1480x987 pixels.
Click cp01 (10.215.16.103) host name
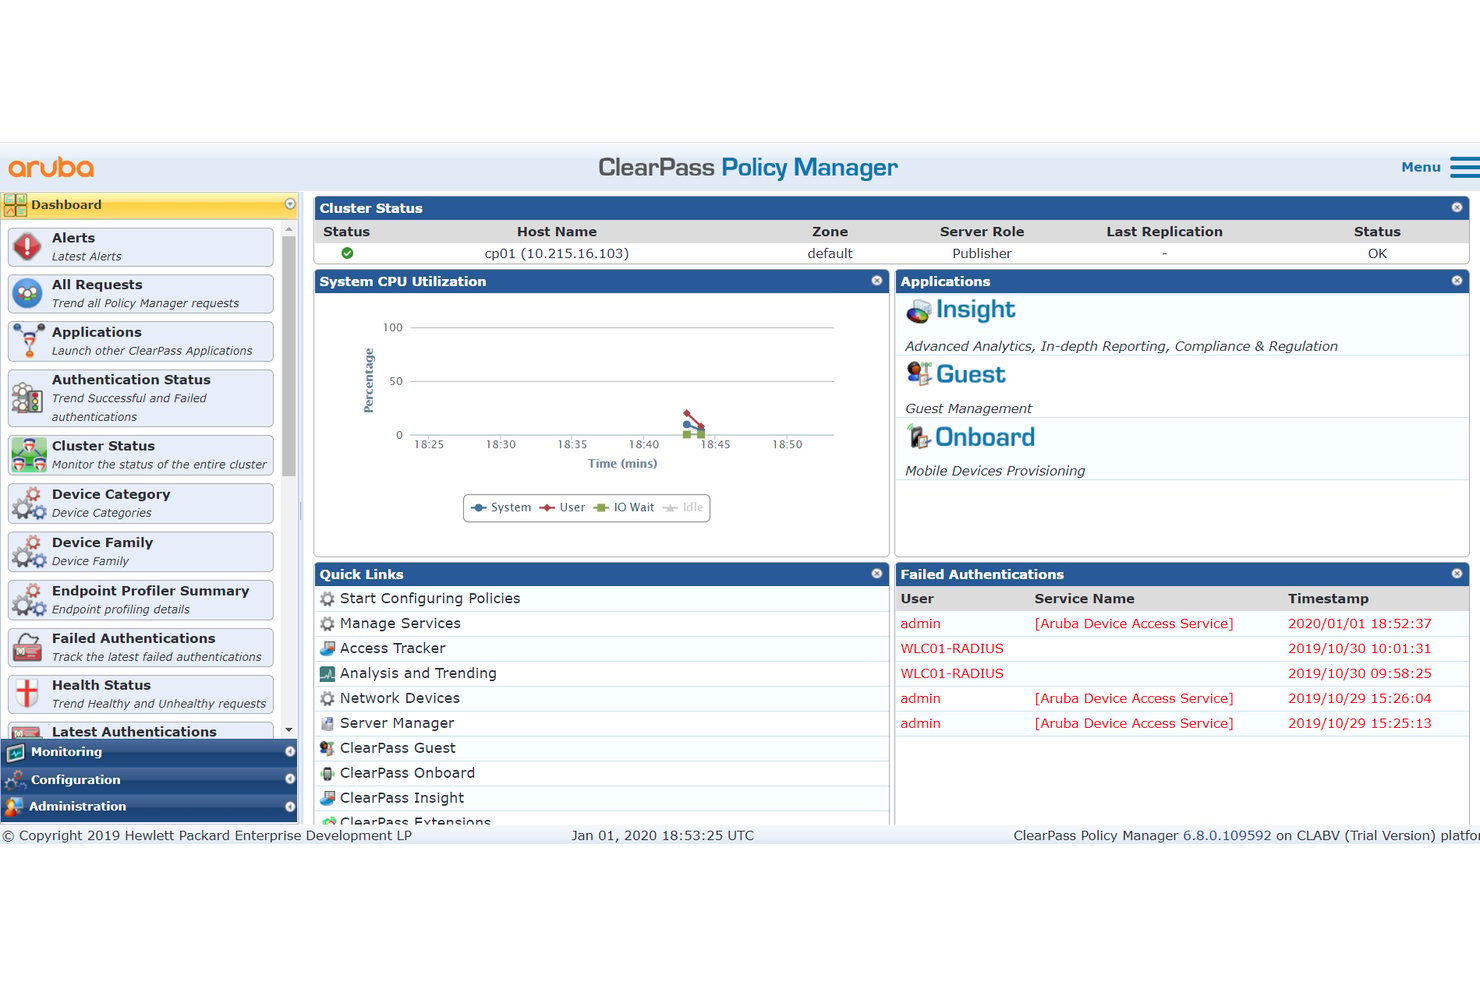point(557,254)
